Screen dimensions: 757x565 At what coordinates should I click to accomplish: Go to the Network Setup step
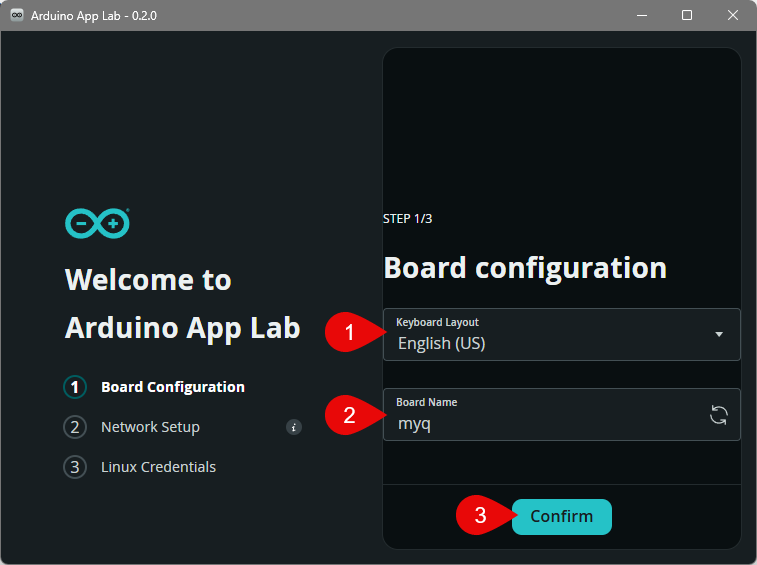tap(150, 427)
